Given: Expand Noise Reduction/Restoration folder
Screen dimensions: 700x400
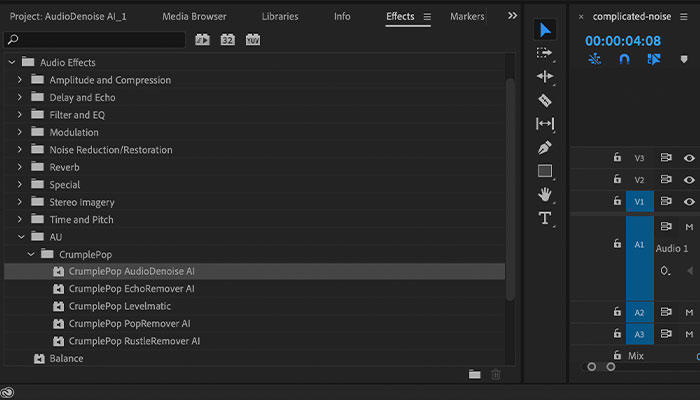Looking at the screenshot, I should (20, 150).
